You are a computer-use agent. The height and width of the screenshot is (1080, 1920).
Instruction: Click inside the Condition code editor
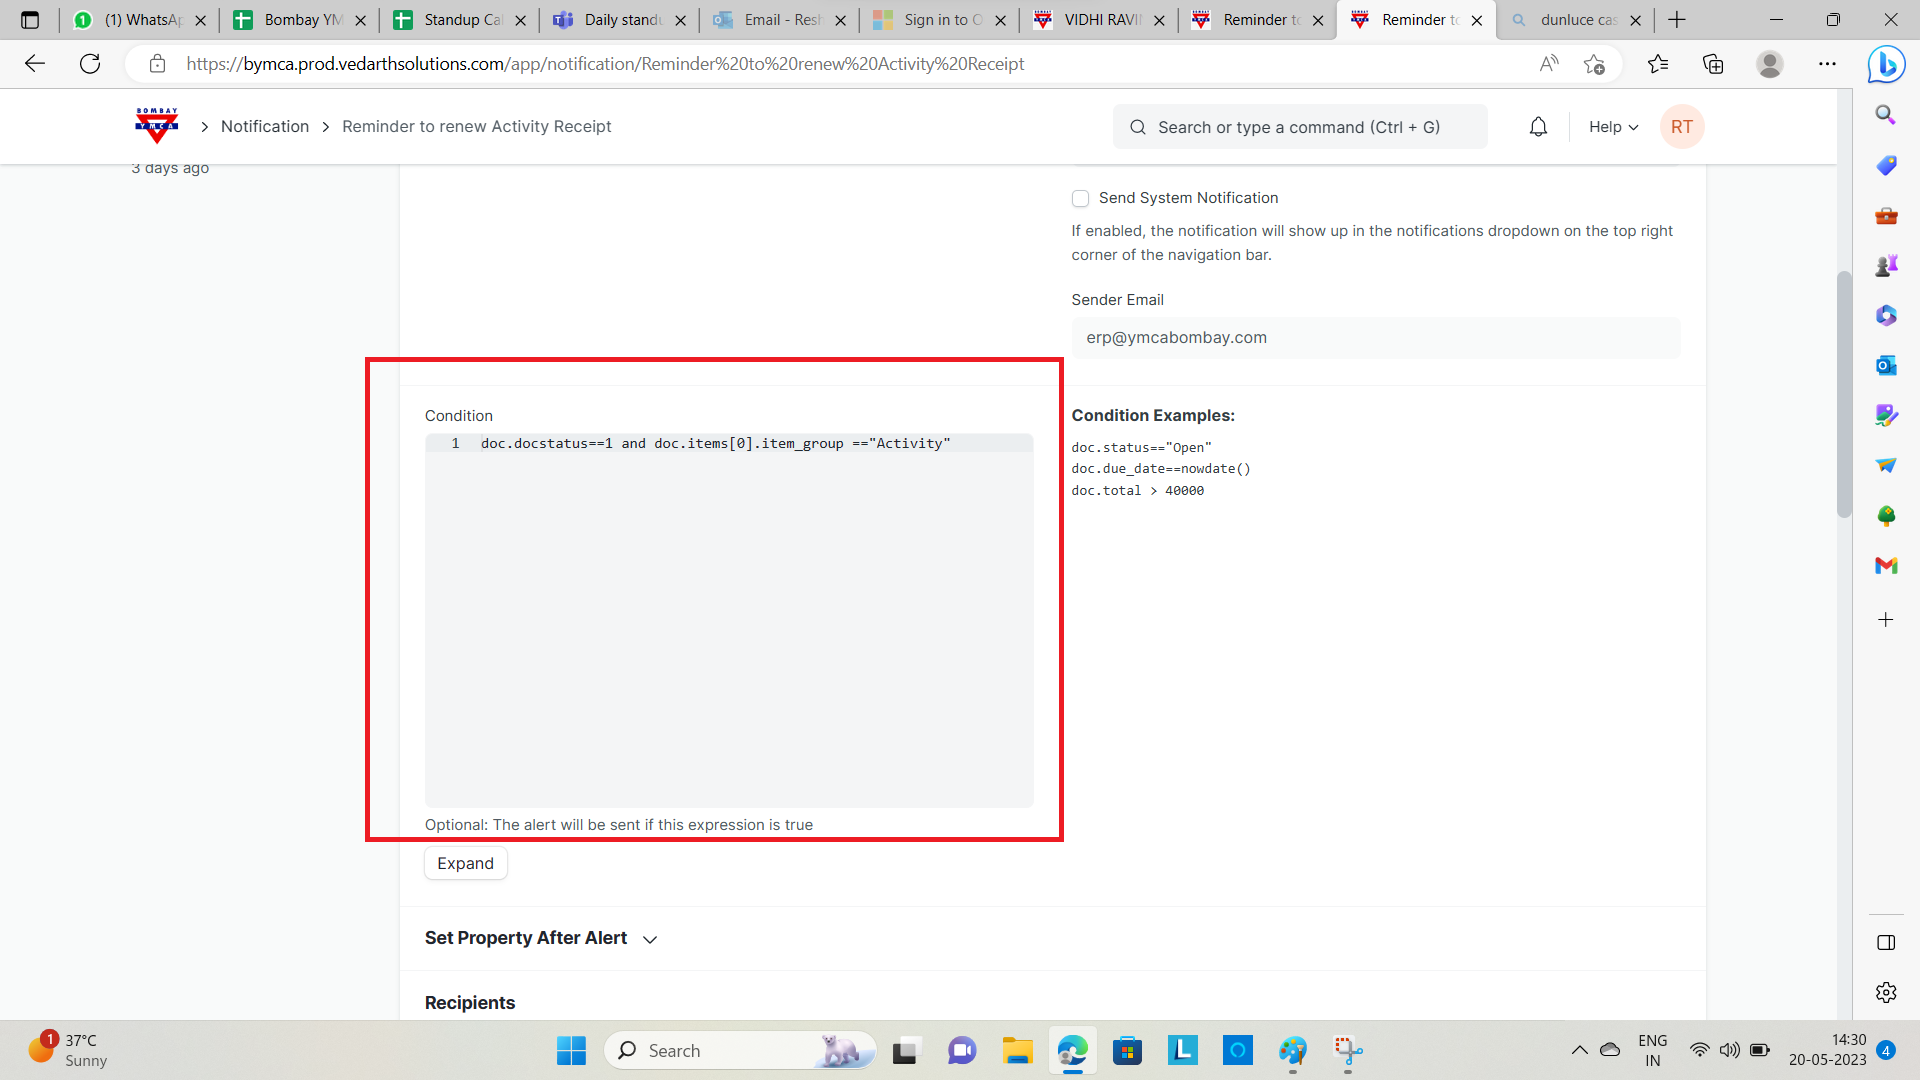[x=728, y=620]
